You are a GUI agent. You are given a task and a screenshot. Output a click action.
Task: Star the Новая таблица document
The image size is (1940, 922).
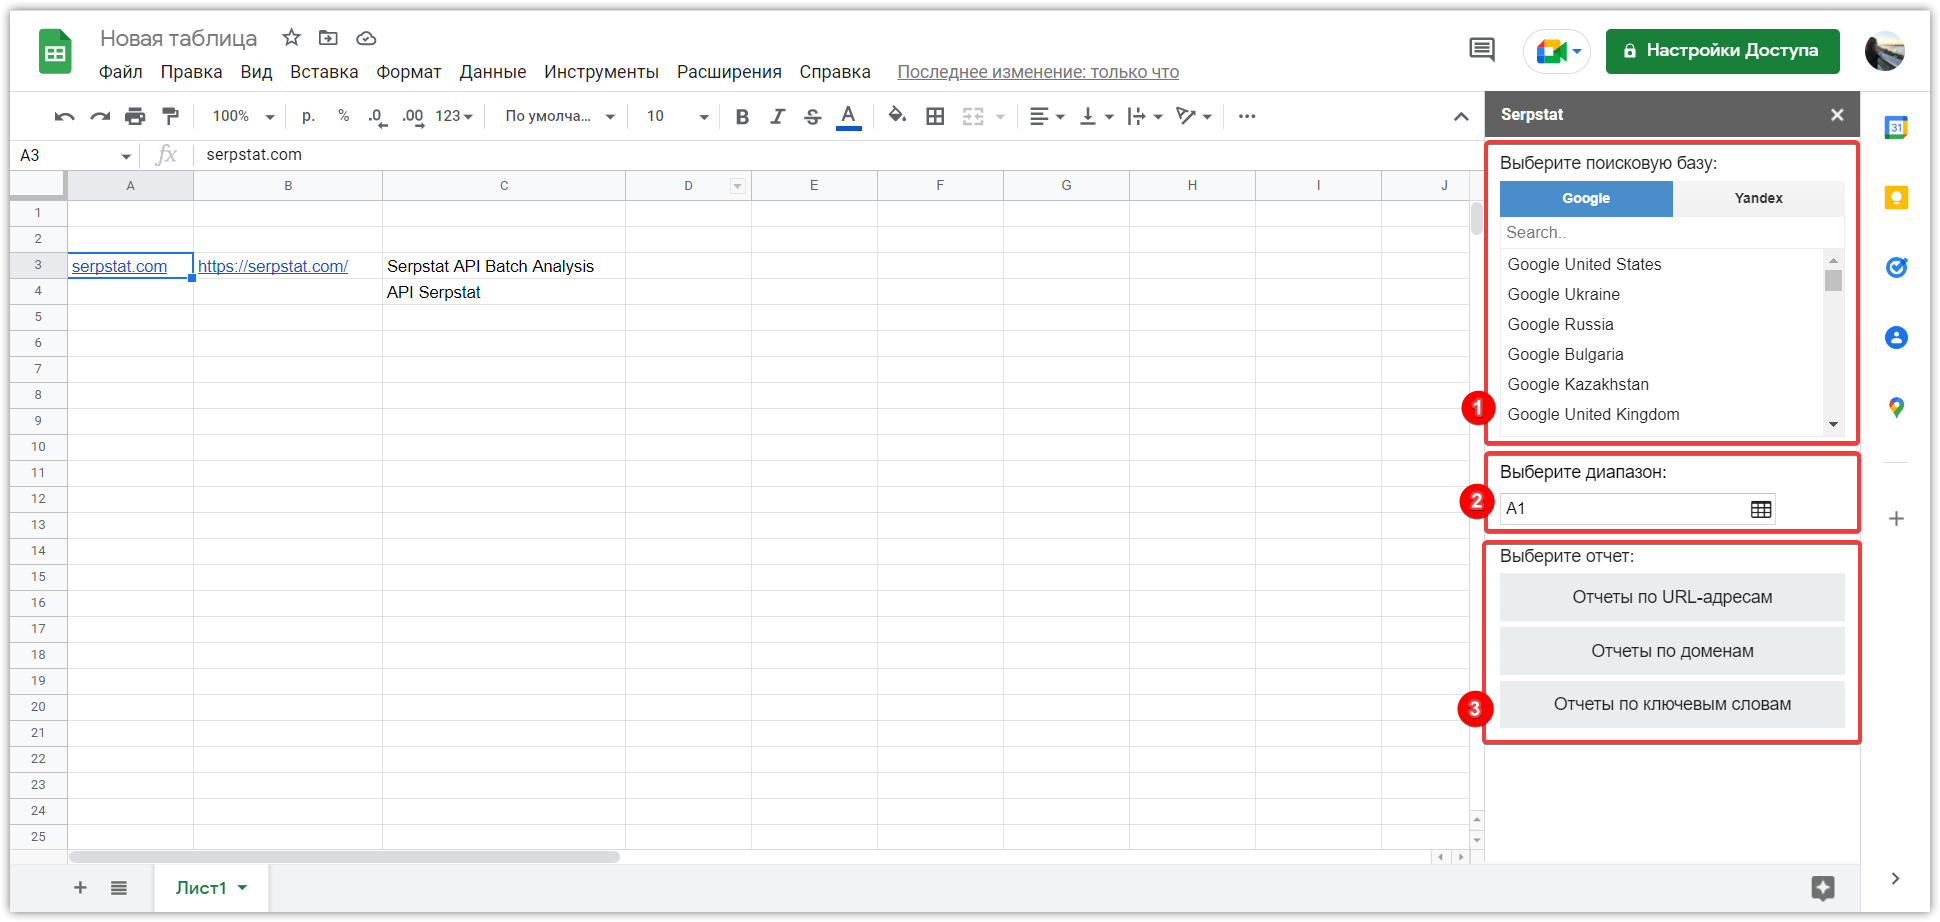pos(291,38)
